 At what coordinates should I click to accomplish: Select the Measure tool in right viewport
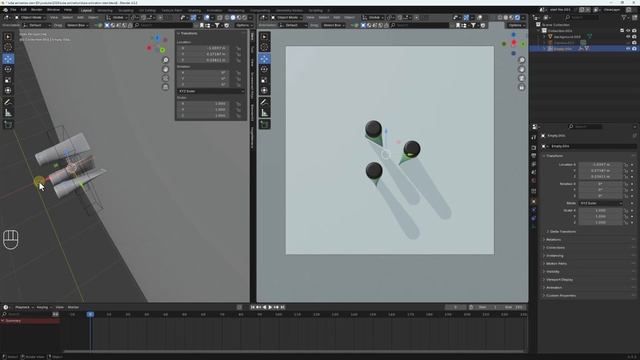click(x=264, y=113)
